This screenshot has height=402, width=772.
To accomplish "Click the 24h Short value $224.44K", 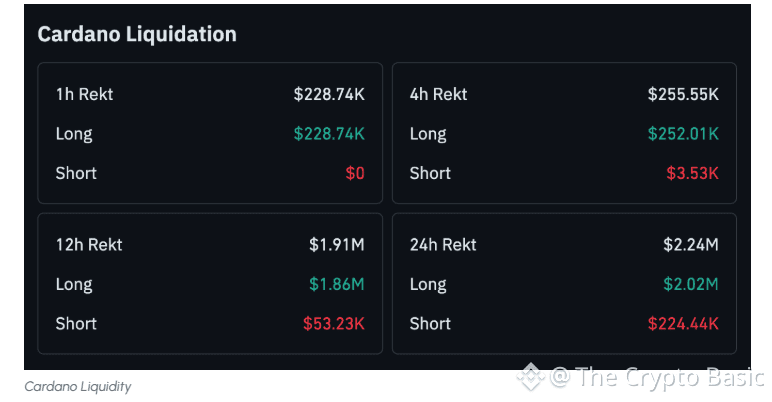I will pos(683,323).
